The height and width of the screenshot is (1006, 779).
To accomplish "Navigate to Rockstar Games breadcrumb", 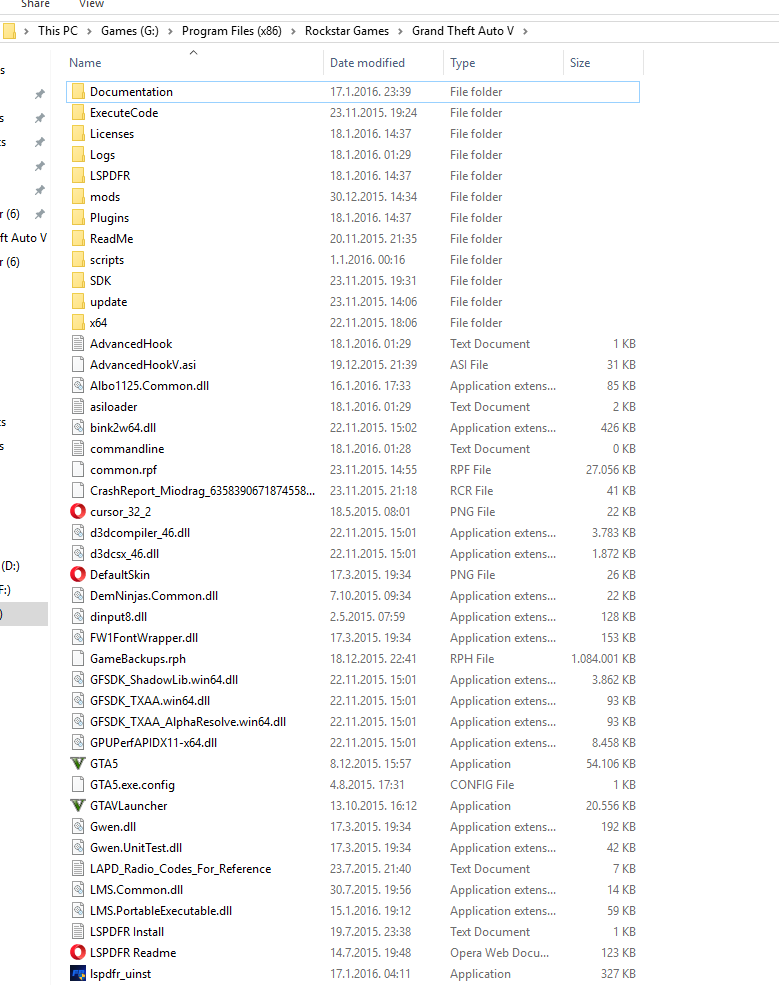I will tap(347, 31).
